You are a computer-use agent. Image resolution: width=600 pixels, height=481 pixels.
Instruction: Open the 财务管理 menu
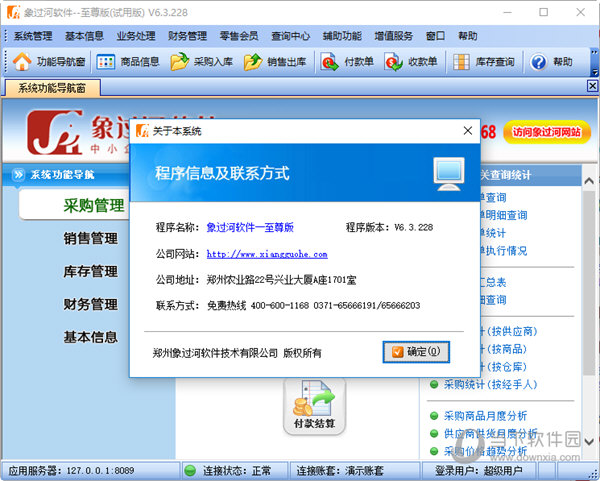[x=187, y=36]
